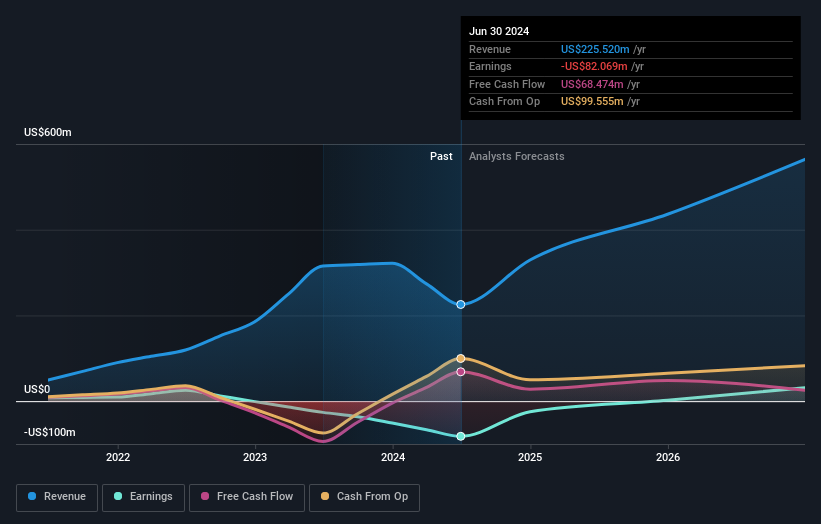
Task: Click the US$225.520m revenue value
Action: tap(595, 49)
